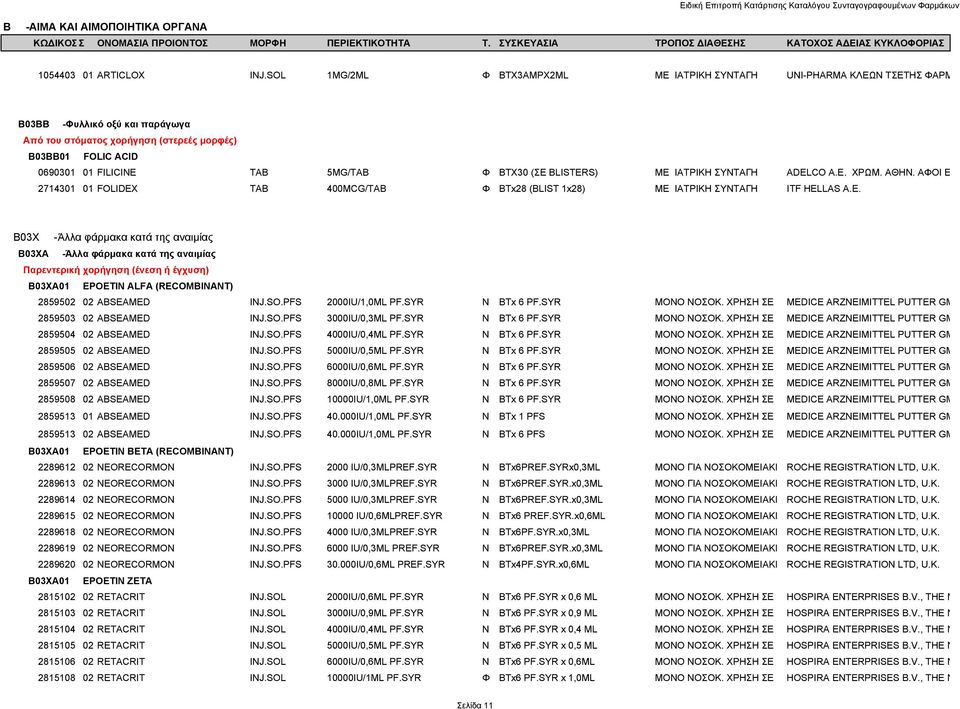This screenshot has height=709, width=960.
Task: Click ITF HELLAS A.E. license holder
Action: [823, 189]
